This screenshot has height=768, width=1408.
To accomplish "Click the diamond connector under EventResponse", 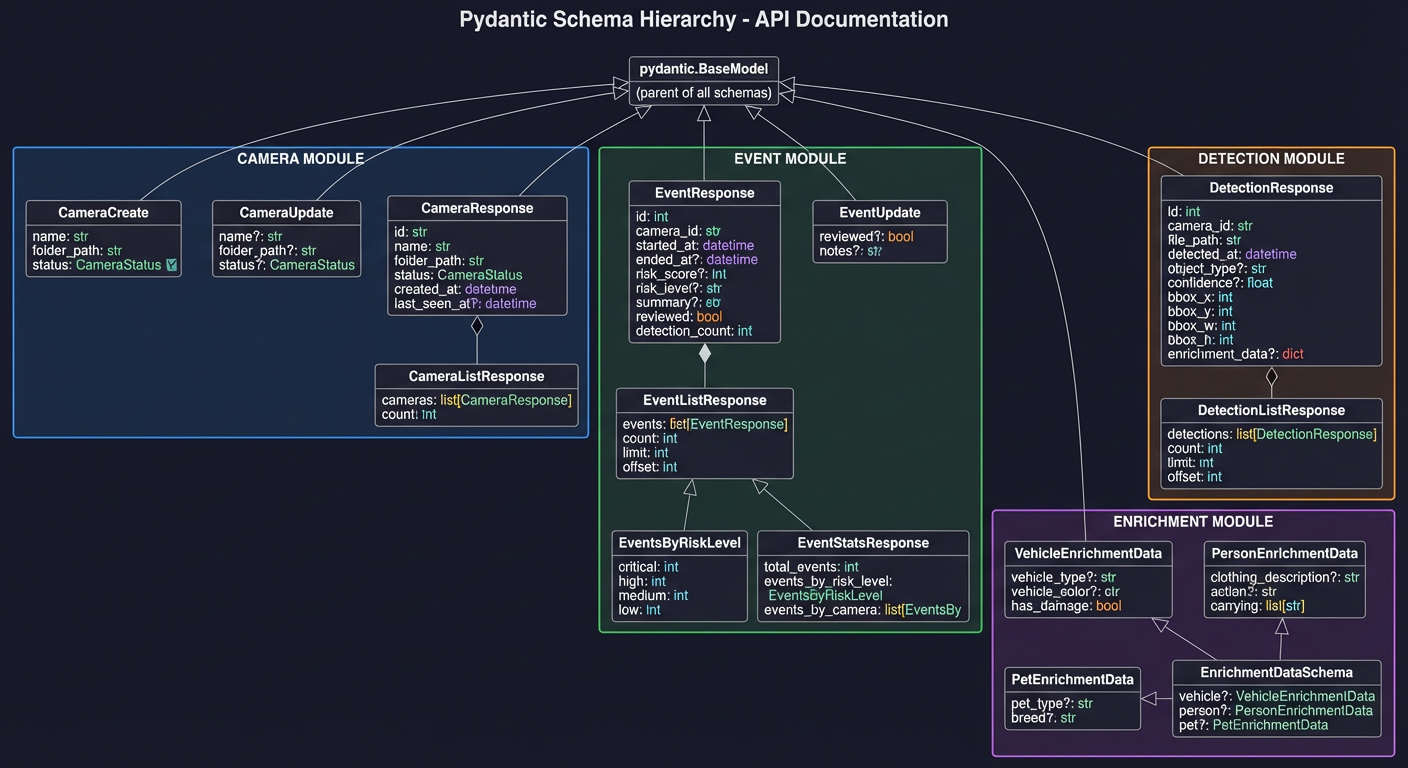I will pyautogui.click(x=705, y=354).
